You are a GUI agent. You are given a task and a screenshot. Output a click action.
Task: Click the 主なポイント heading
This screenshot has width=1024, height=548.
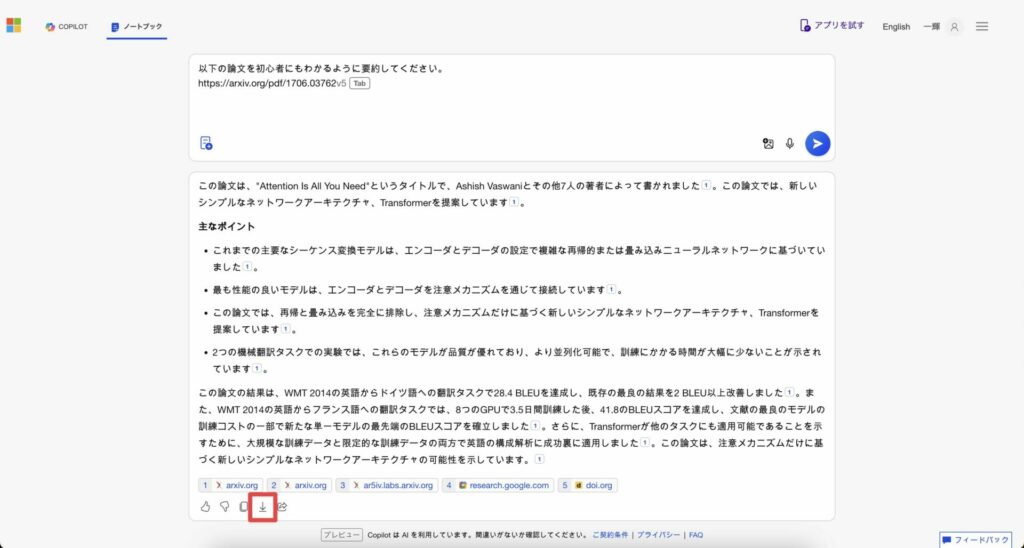[x=227, y=227]
